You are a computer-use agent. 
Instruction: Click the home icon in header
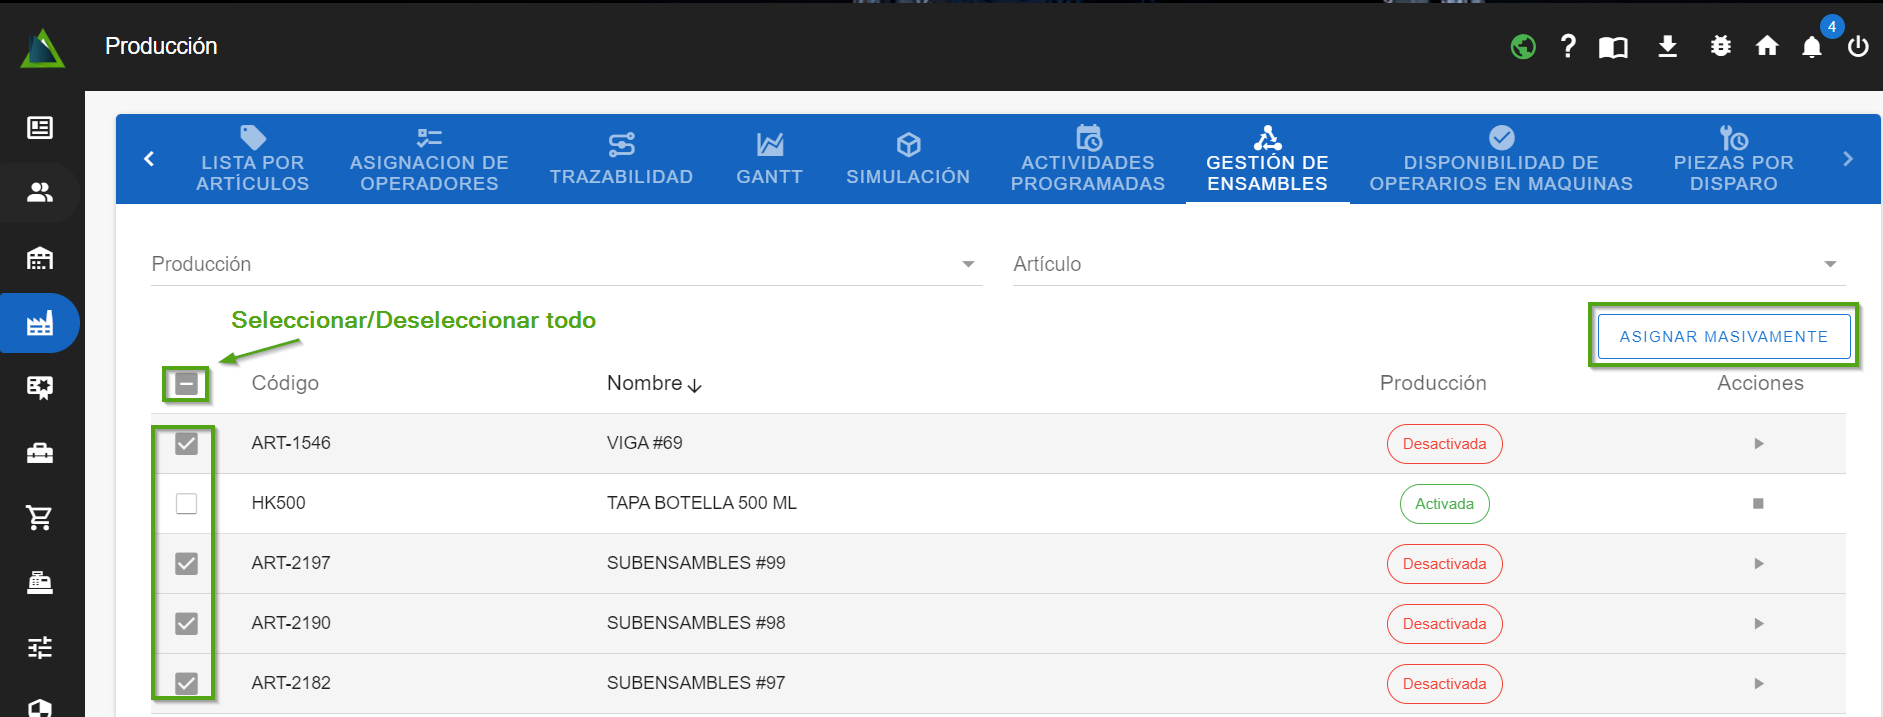click(1767, 46)
